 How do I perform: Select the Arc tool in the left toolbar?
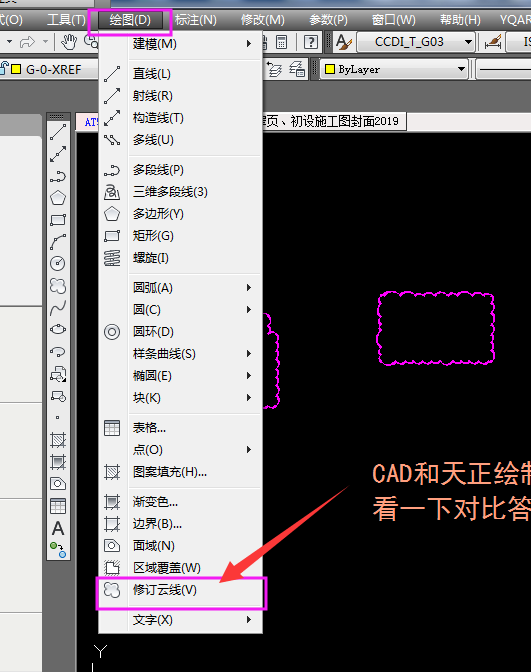58,242
